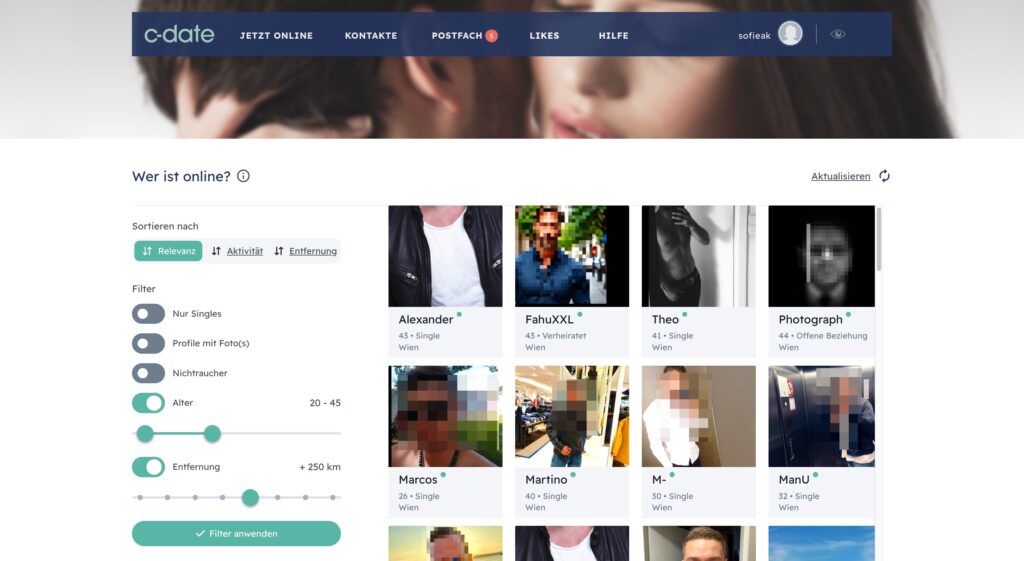
Task: Disable the Alter filter toggle
Action: click(x=148, y=403)
